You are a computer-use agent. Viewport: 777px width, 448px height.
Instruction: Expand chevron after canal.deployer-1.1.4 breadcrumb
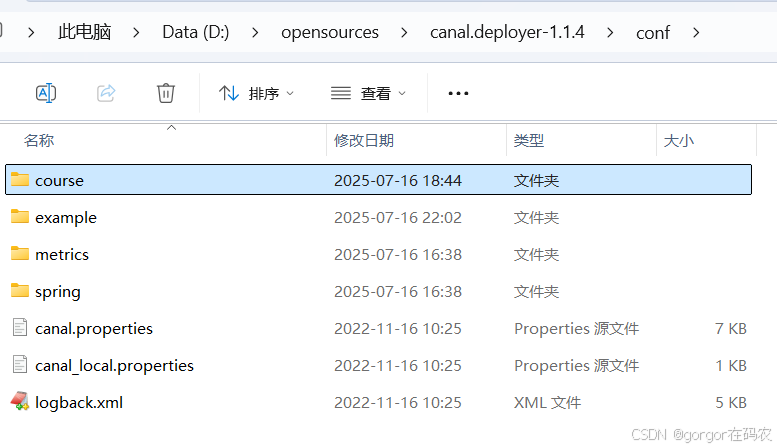[x=610, y=33]
